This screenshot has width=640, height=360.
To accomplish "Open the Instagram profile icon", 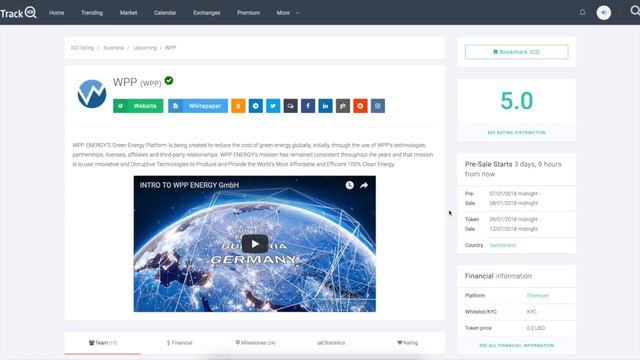I will click(378, 106).
